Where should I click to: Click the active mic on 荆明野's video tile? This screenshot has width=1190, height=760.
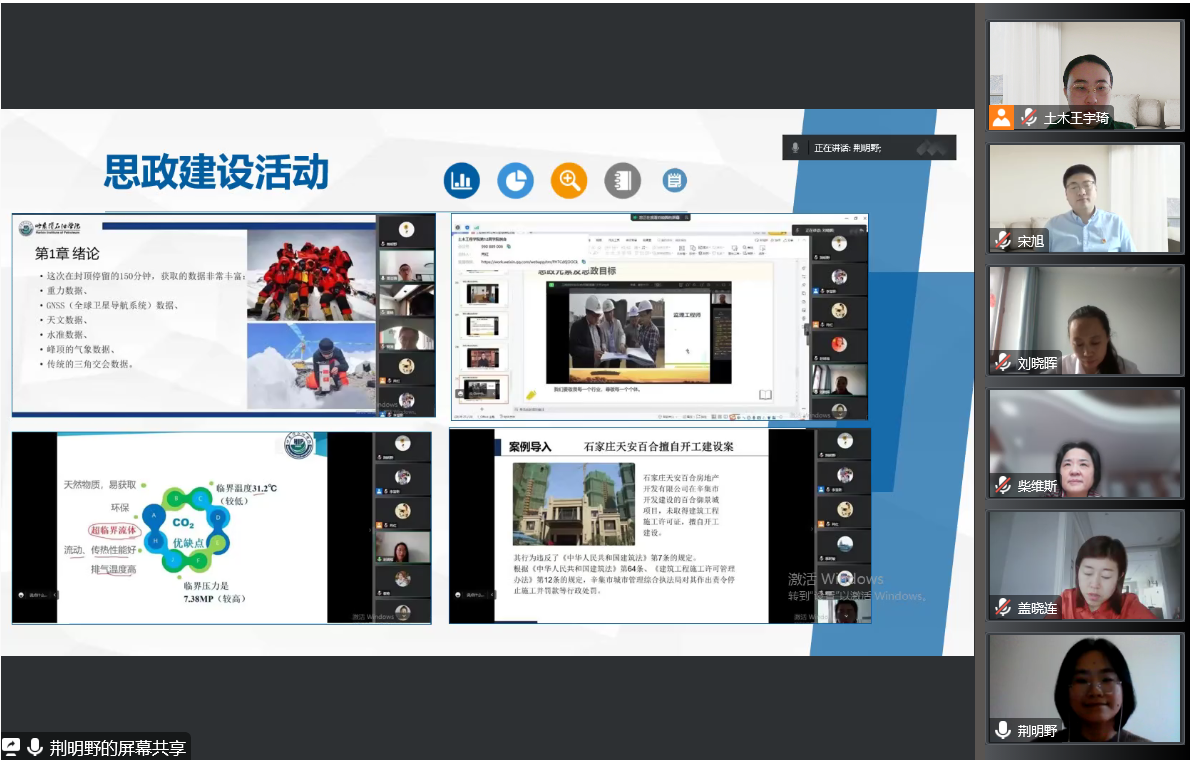pyautogui.click(x=1003, y=730)
